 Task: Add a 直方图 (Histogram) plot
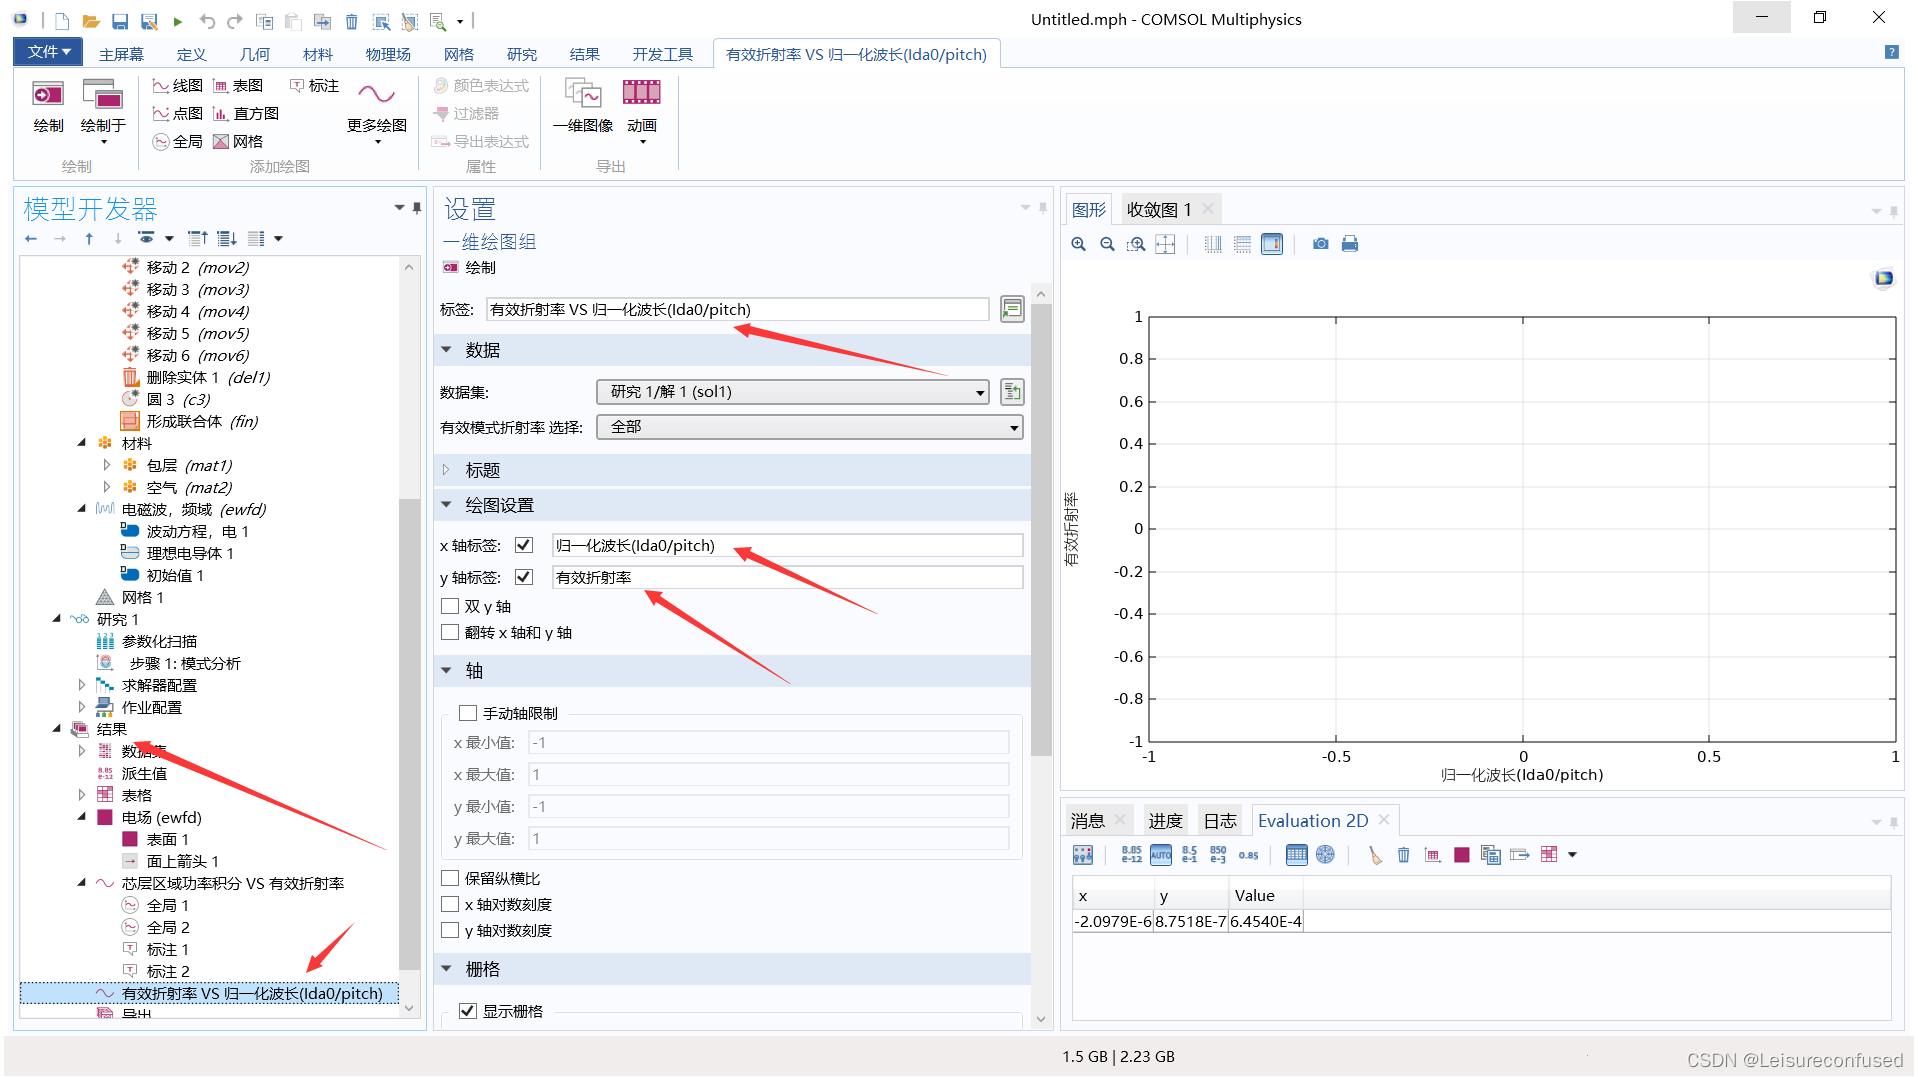[x=246, y=114]
